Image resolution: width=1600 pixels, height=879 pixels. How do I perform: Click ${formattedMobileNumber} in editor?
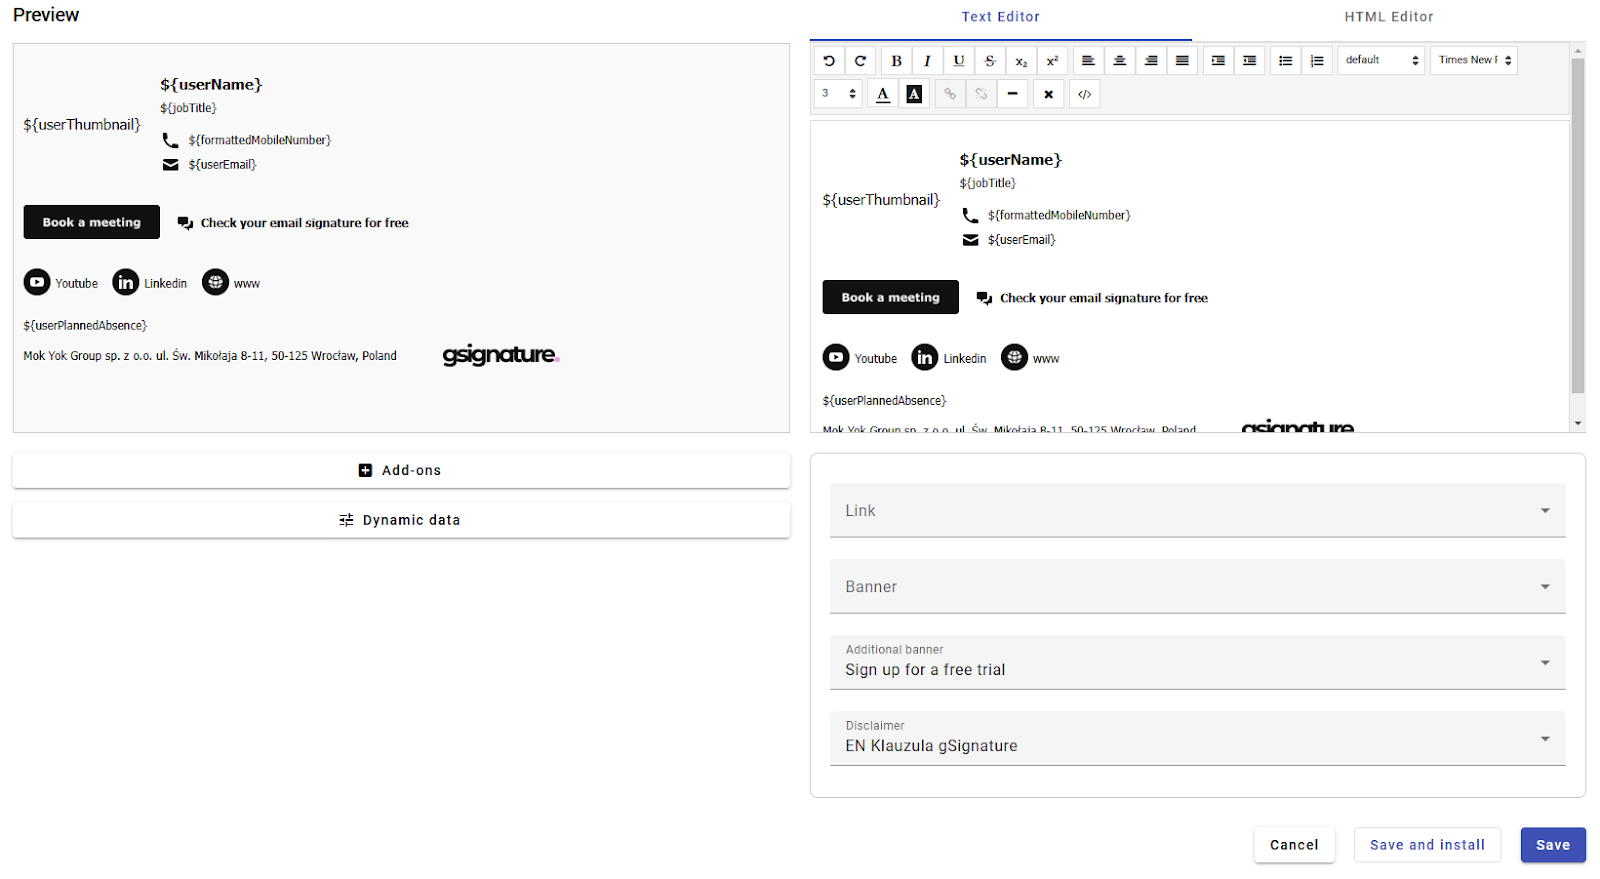click(1059, 215)
